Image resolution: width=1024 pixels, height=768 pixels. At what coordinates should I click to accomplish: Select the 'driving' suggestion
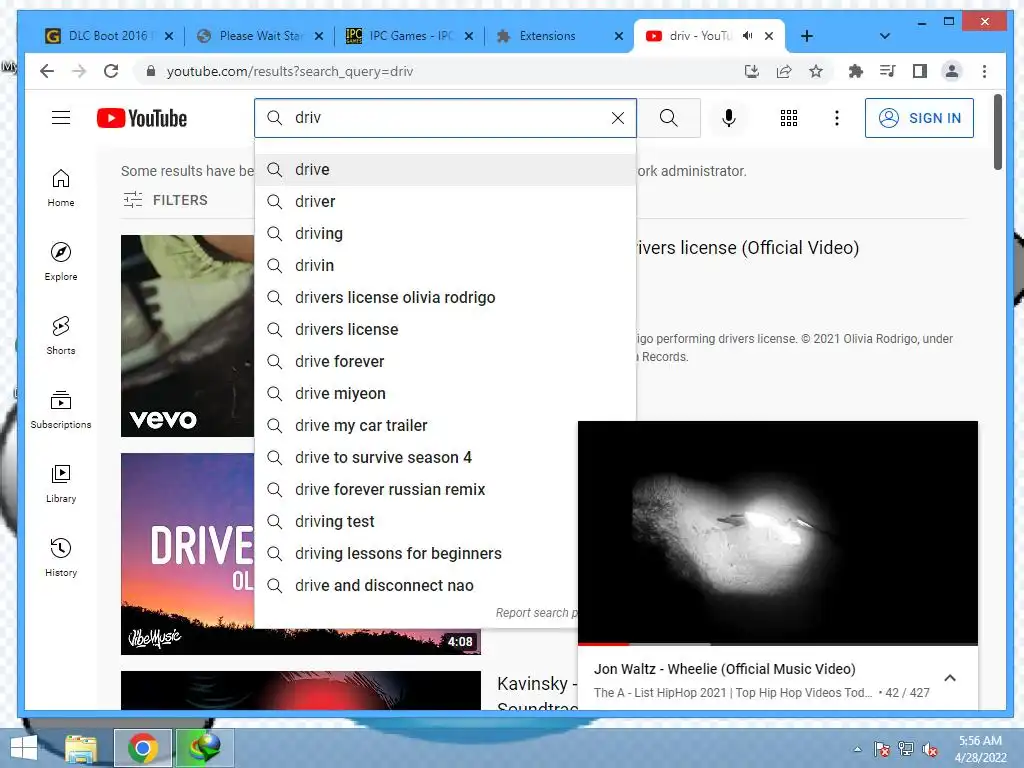pyautogui.click(x=445, y=234)
